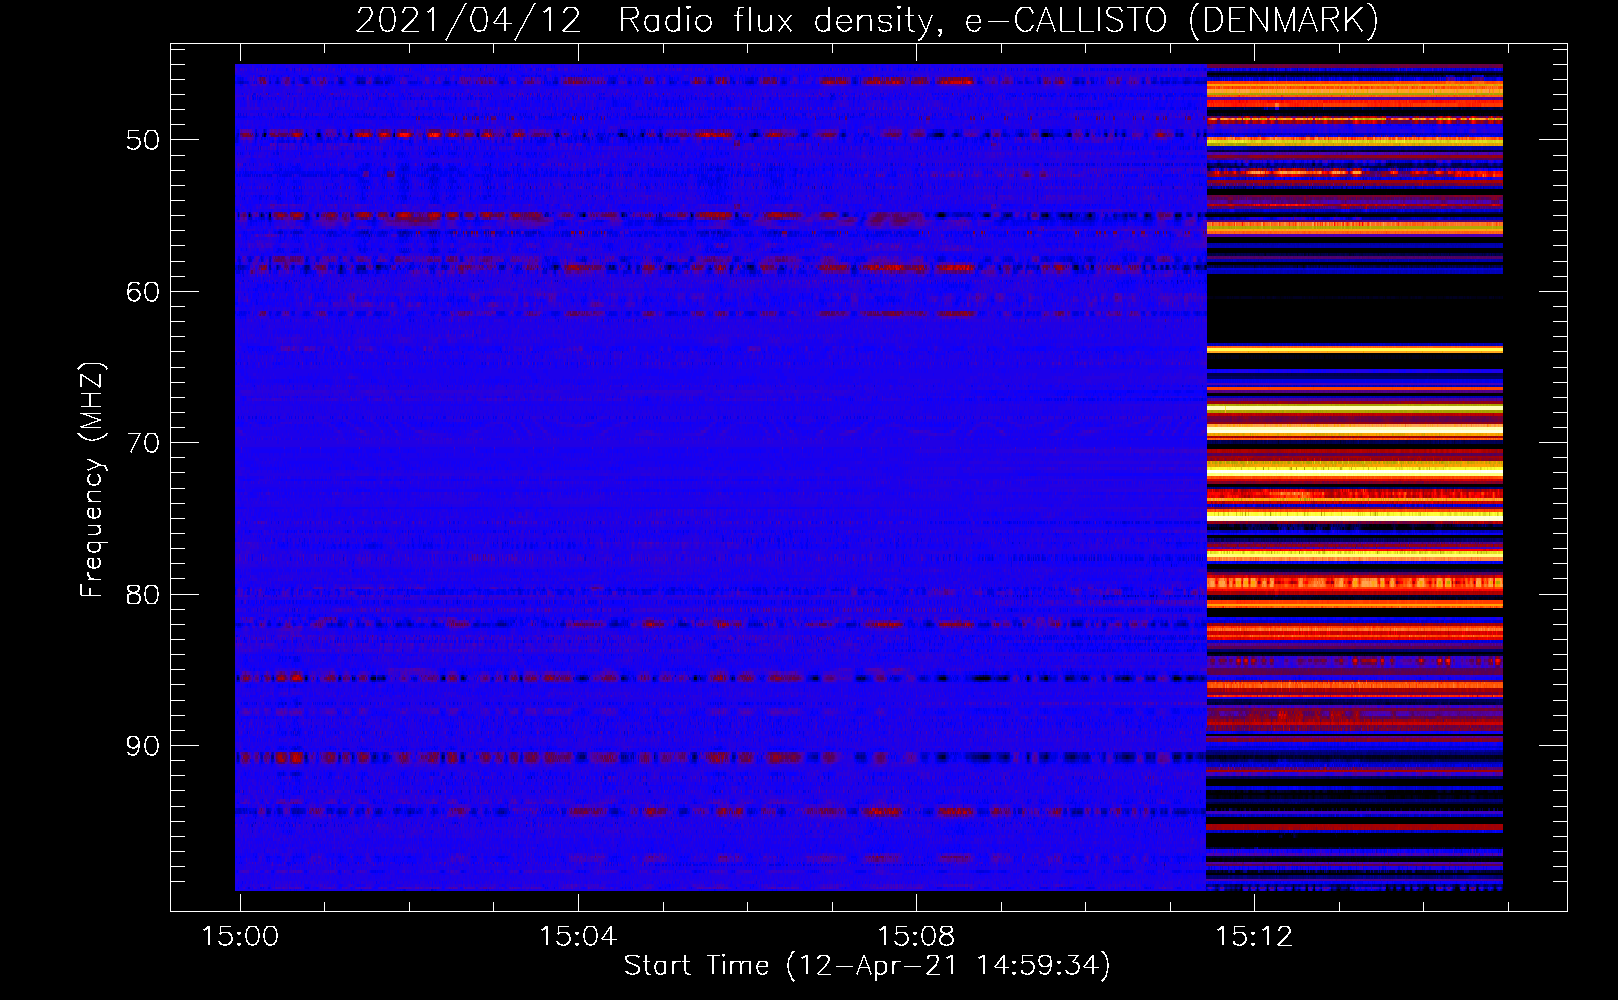Click the frequency tick label '90'
Viewport: 1618px width, 1000px height.
click(143, 746)
